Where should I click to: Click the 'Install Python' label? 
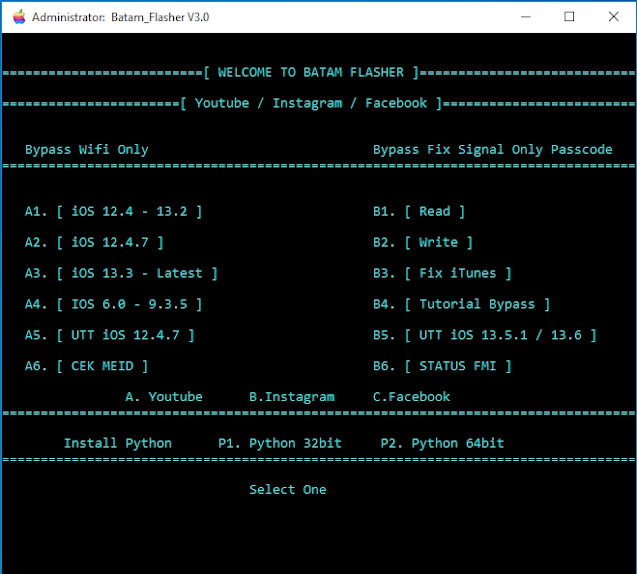click(118, 443)
